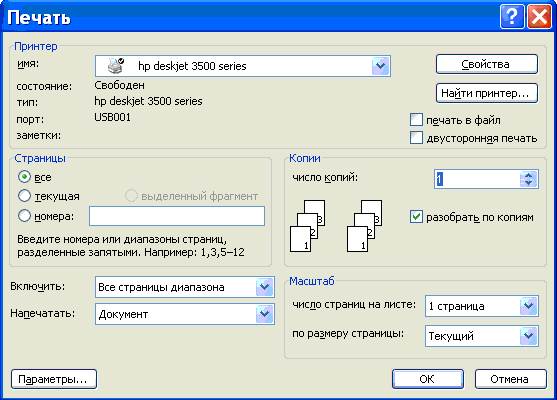Click the Все страницы диапазона value
Viewport: 557px width, 400px height.
pos(161,287)
